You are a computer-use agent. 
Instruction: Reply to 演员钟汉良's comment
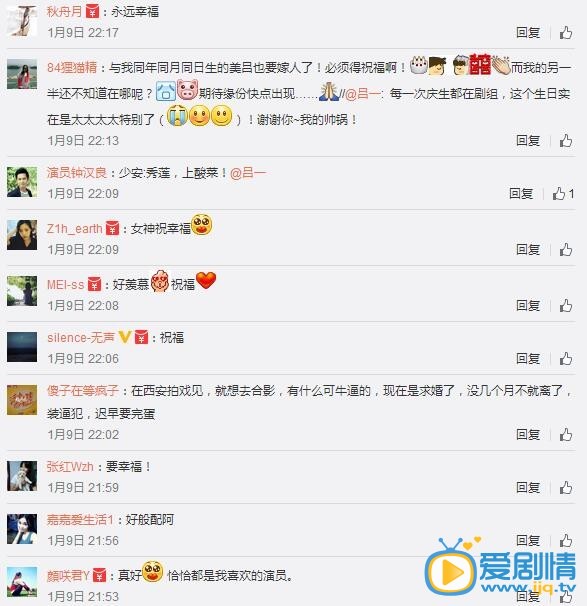point(521,194)
